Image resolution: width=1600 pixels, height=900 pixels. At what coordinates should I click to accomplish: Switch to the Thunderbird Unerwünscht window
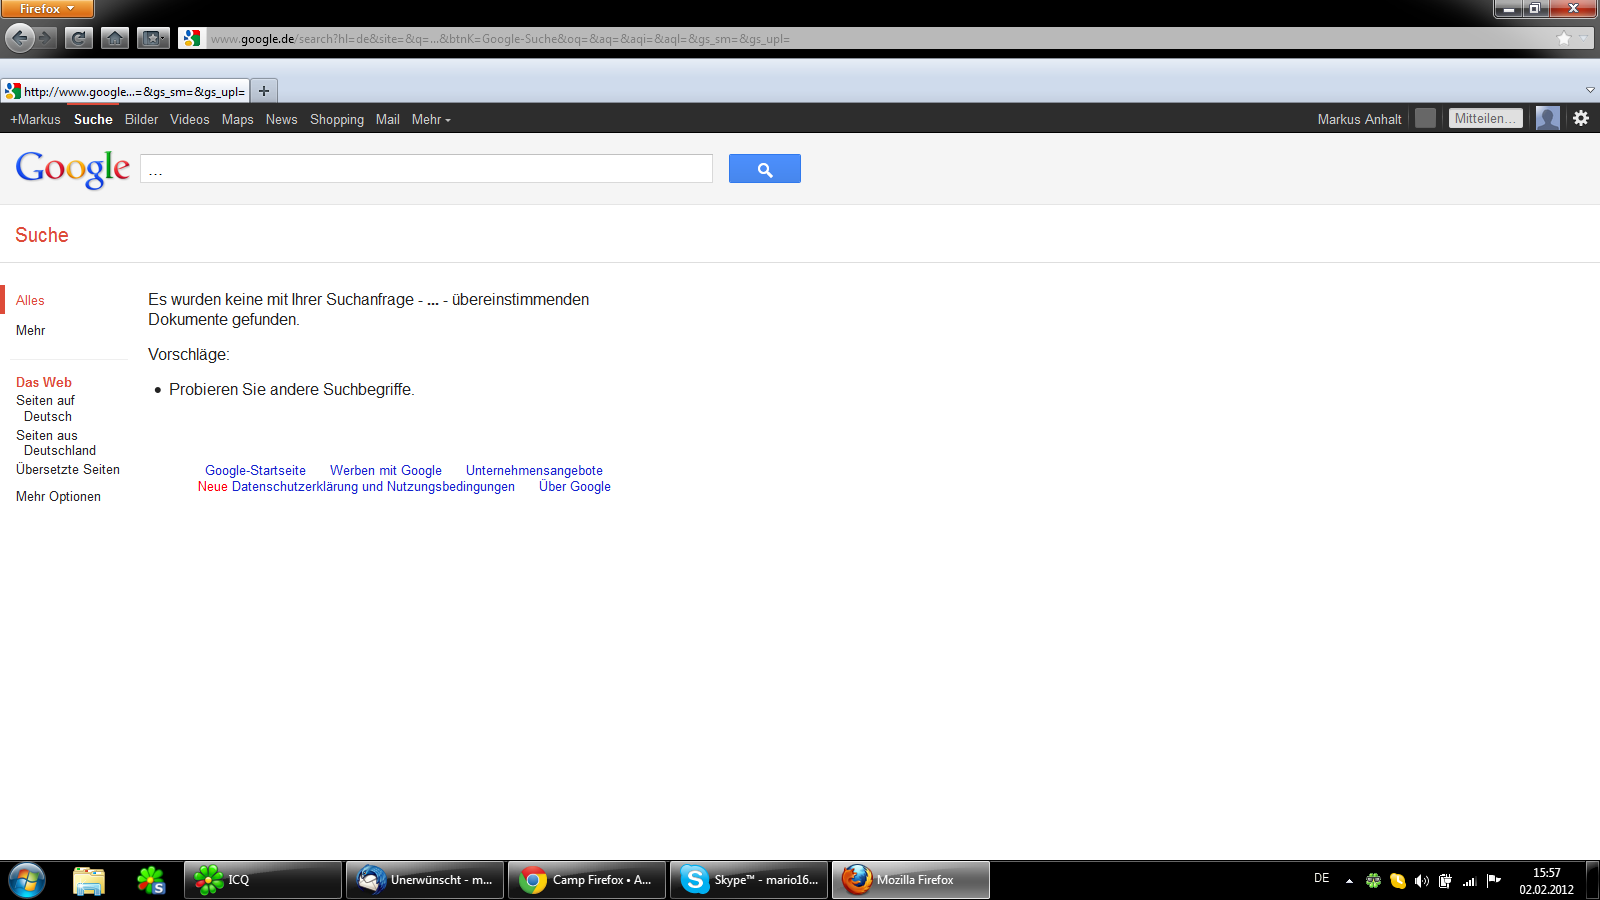[425, 880]
